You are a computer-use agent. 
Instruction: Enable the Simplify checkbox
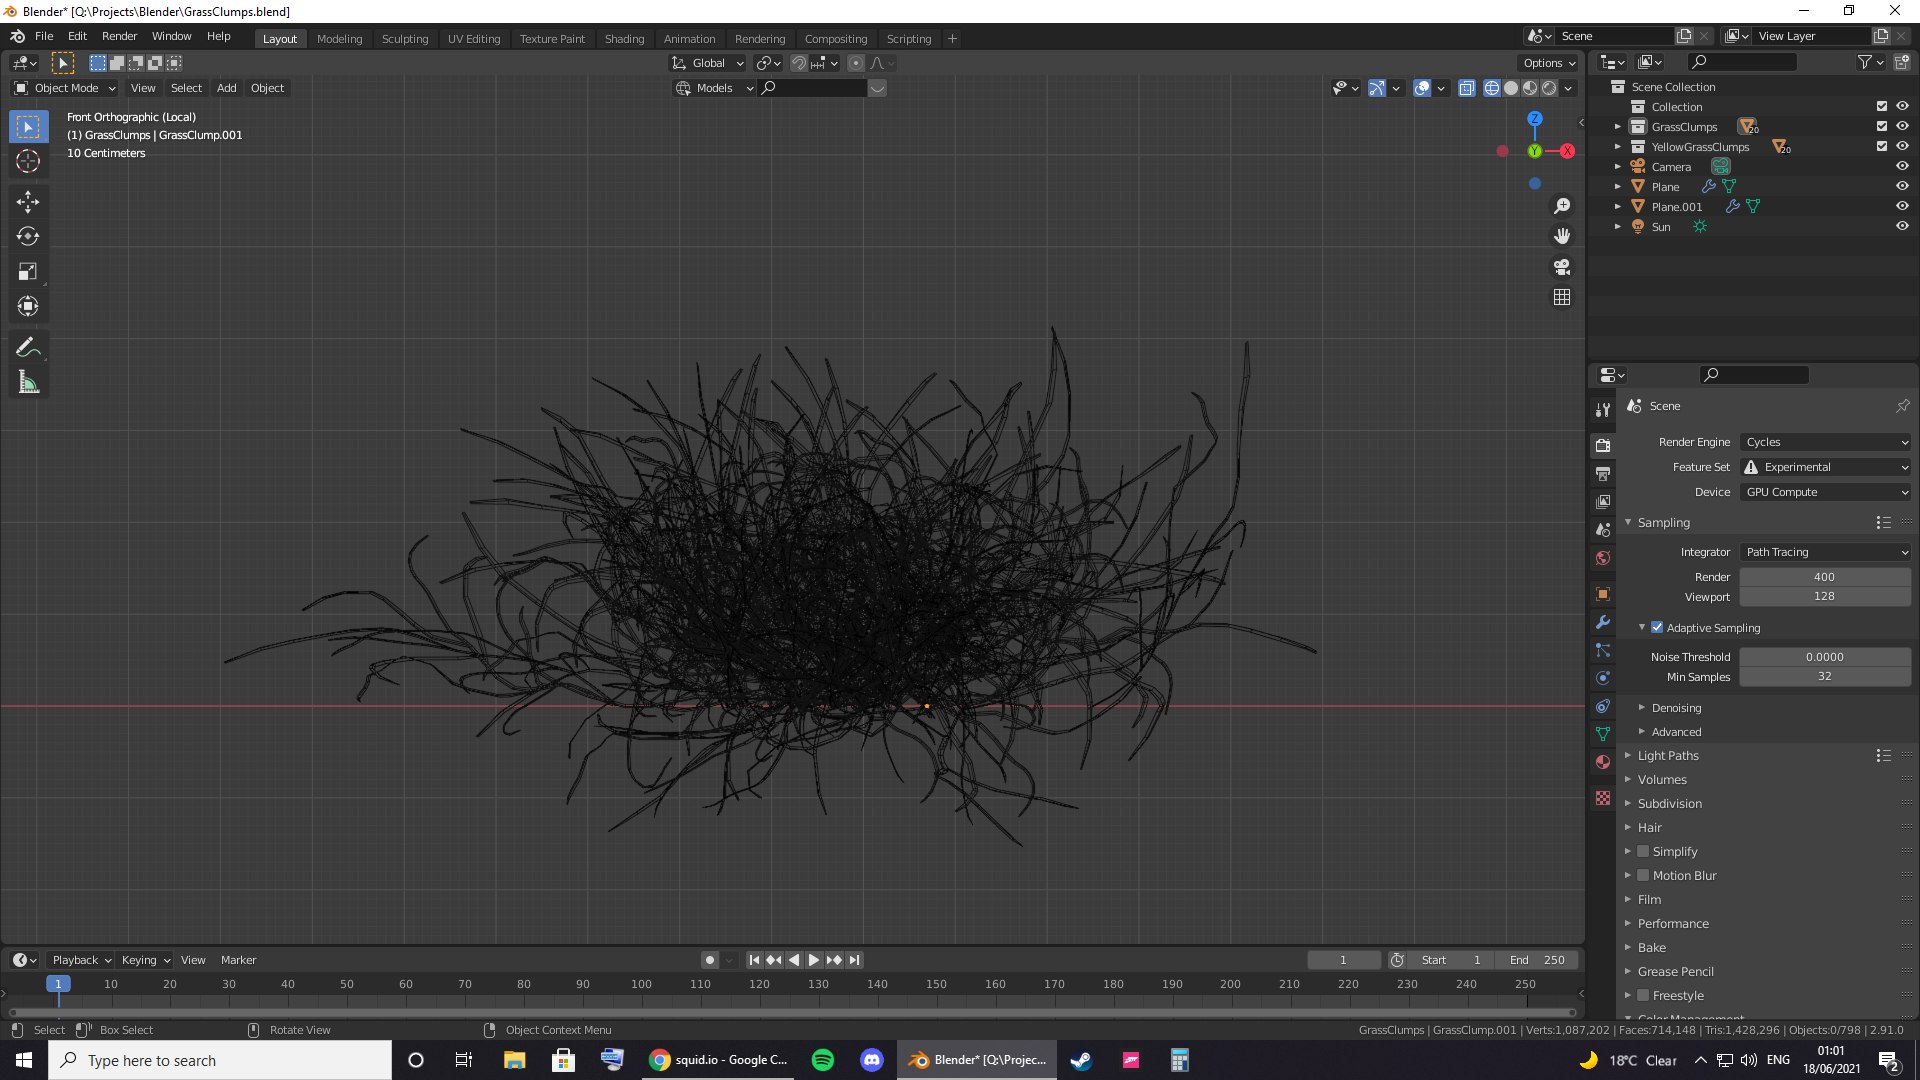coord(1643,852)
